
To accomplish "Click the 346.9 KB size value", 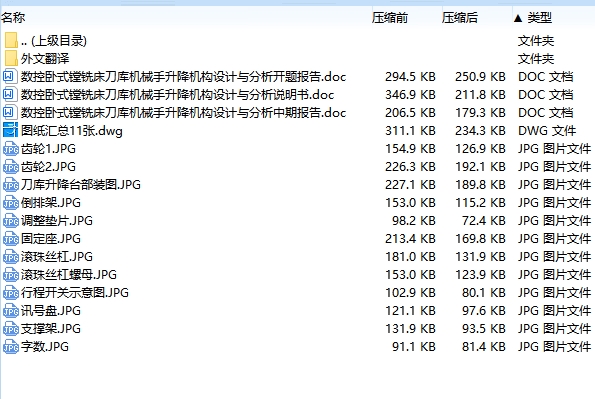I will click(x=410, y=95).
